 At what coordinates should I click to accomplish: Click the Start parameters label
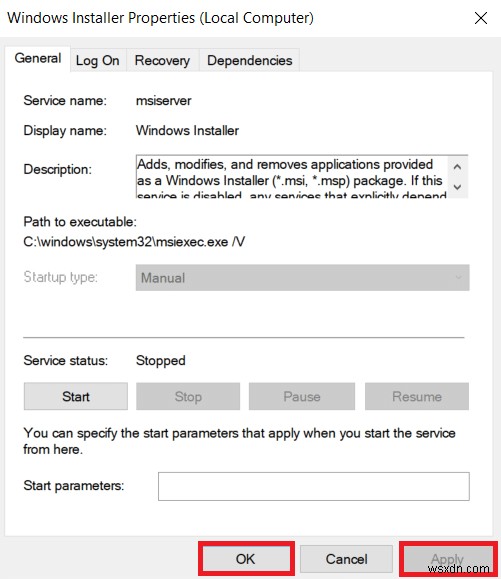click(74, 486)
